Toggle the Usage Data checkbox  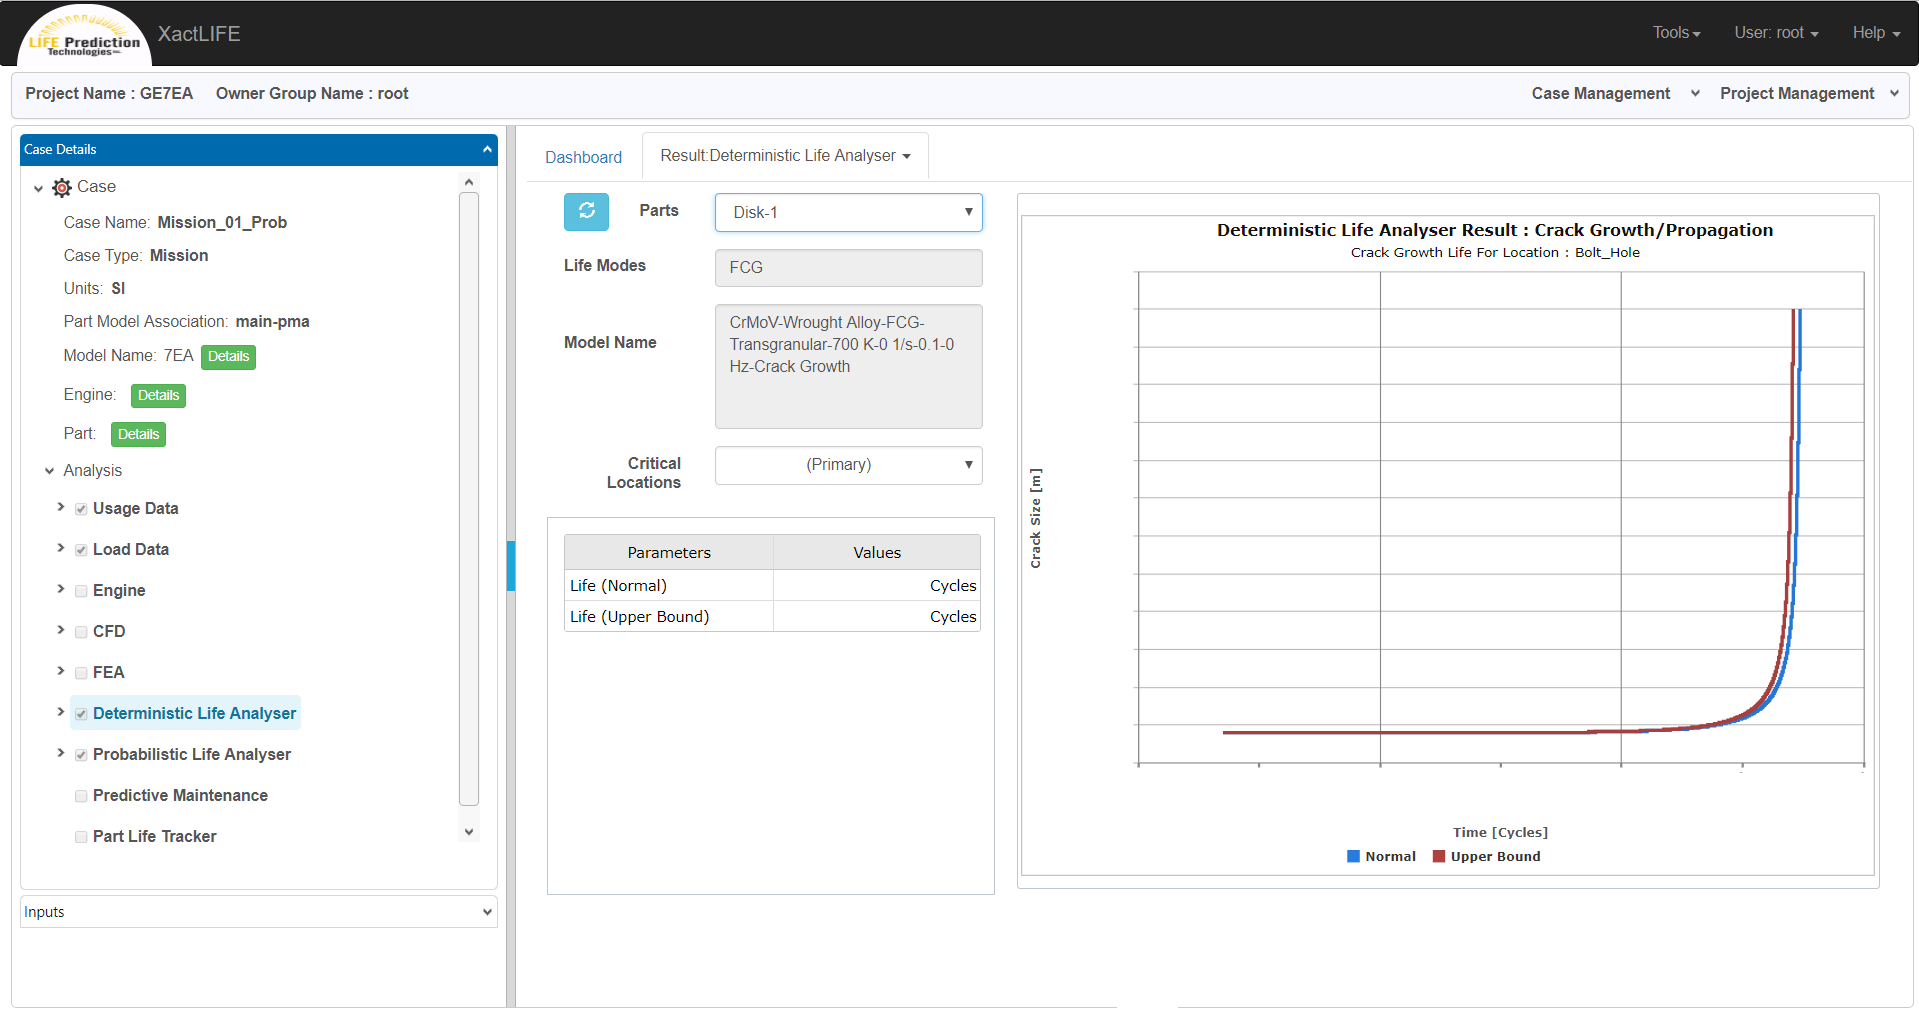[81, 509]
